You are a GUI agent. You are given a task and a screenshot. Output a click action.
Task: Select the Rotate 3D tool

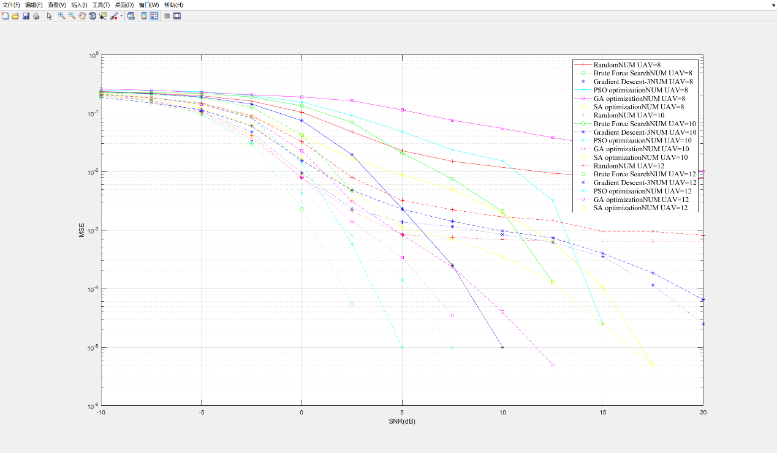click(93, 16)
